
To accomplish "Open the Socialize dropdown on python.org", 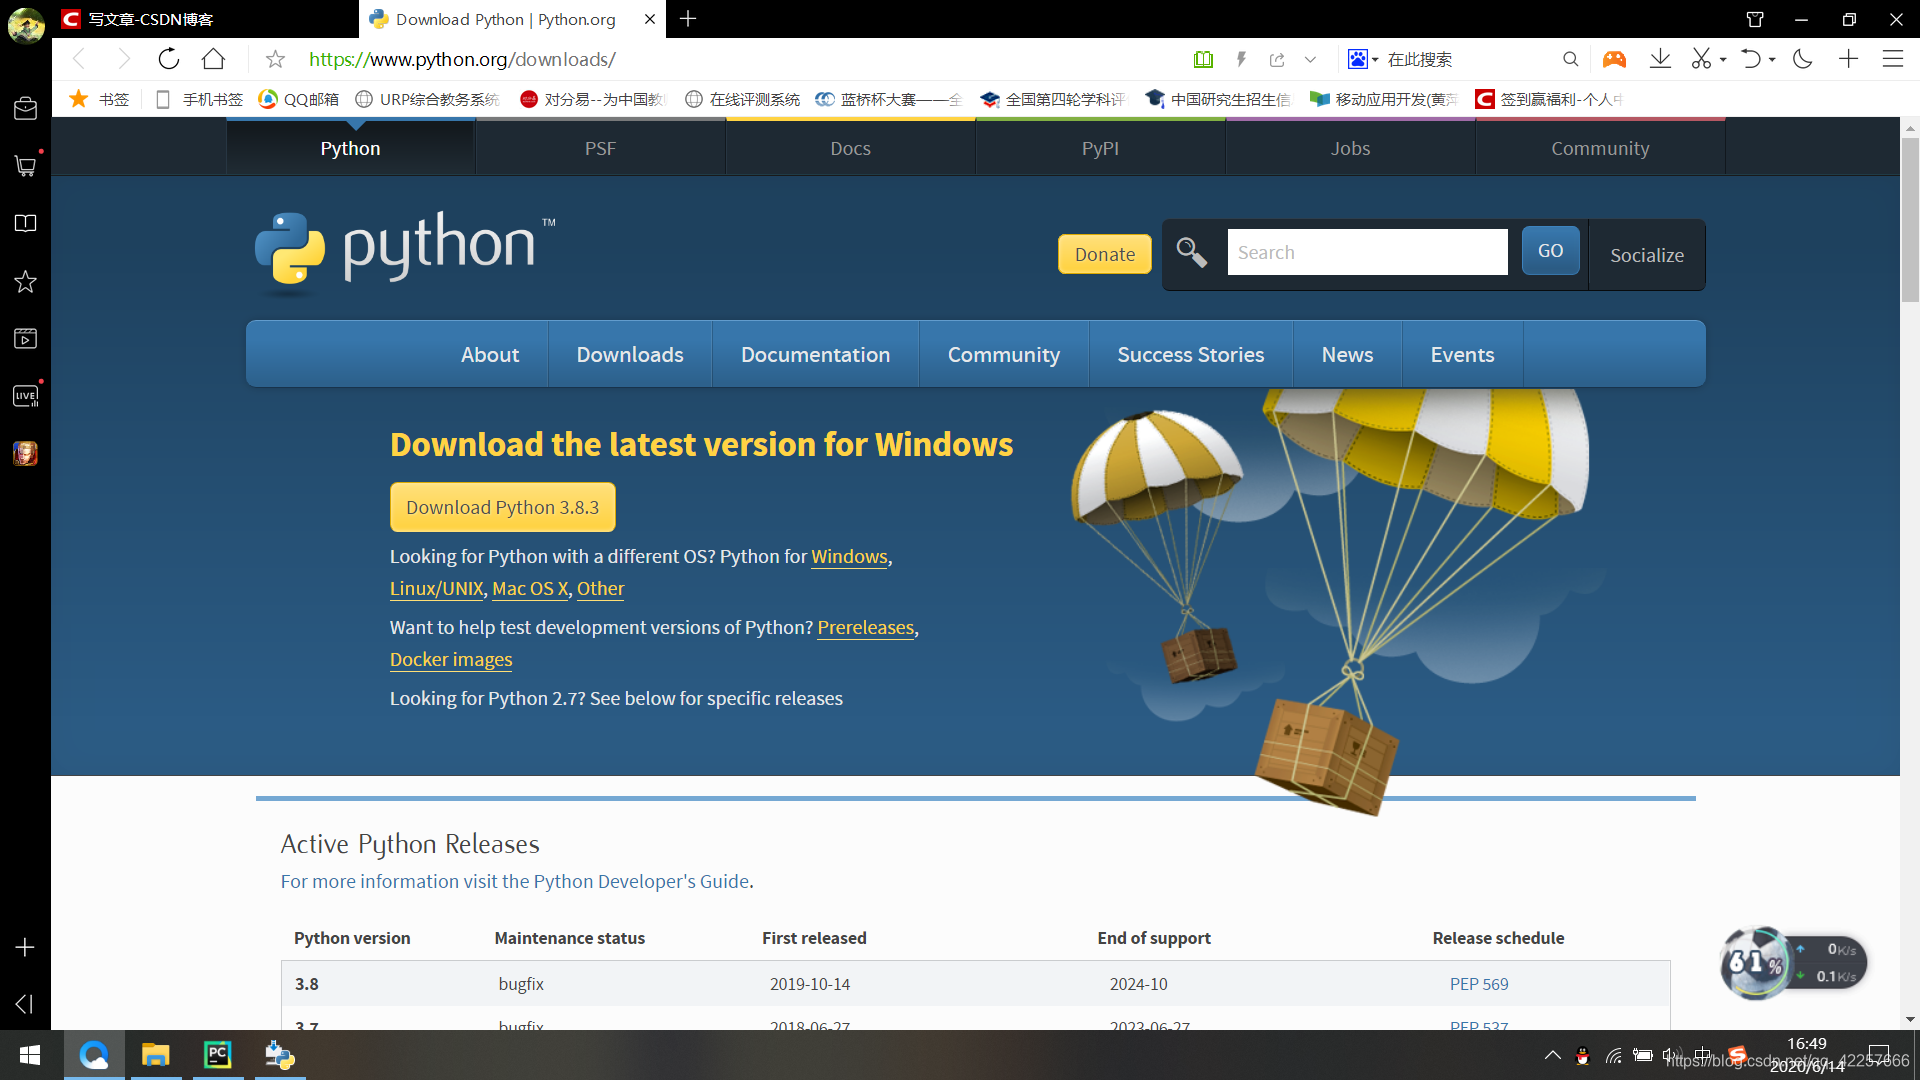I will tap(1647, 255).
